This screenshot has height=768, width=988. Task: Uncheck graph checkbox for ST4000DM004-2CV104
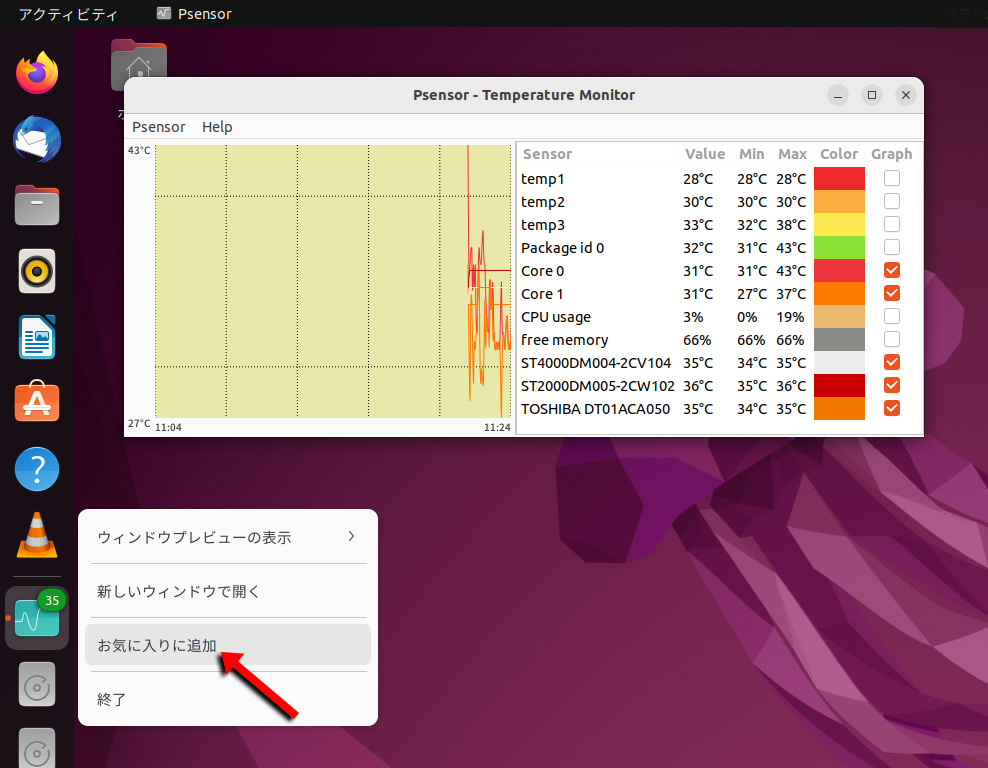click(x=892, y=362)
